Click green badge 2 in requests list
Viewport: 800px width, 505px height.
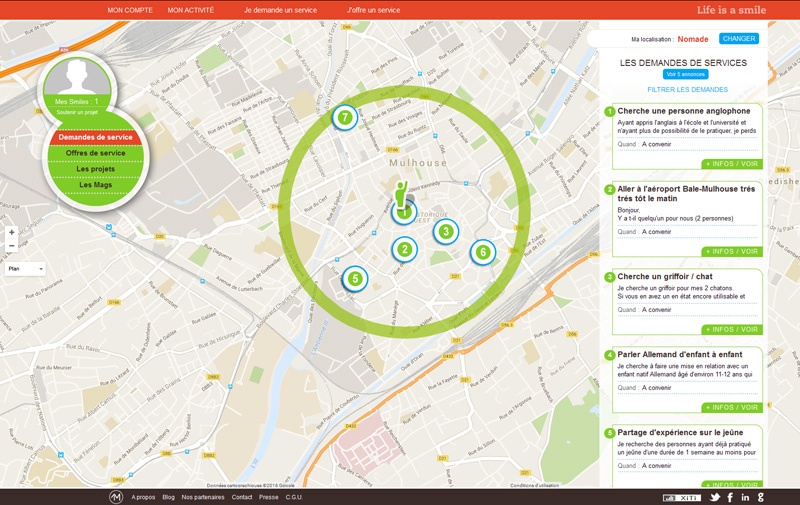[610, 189]
